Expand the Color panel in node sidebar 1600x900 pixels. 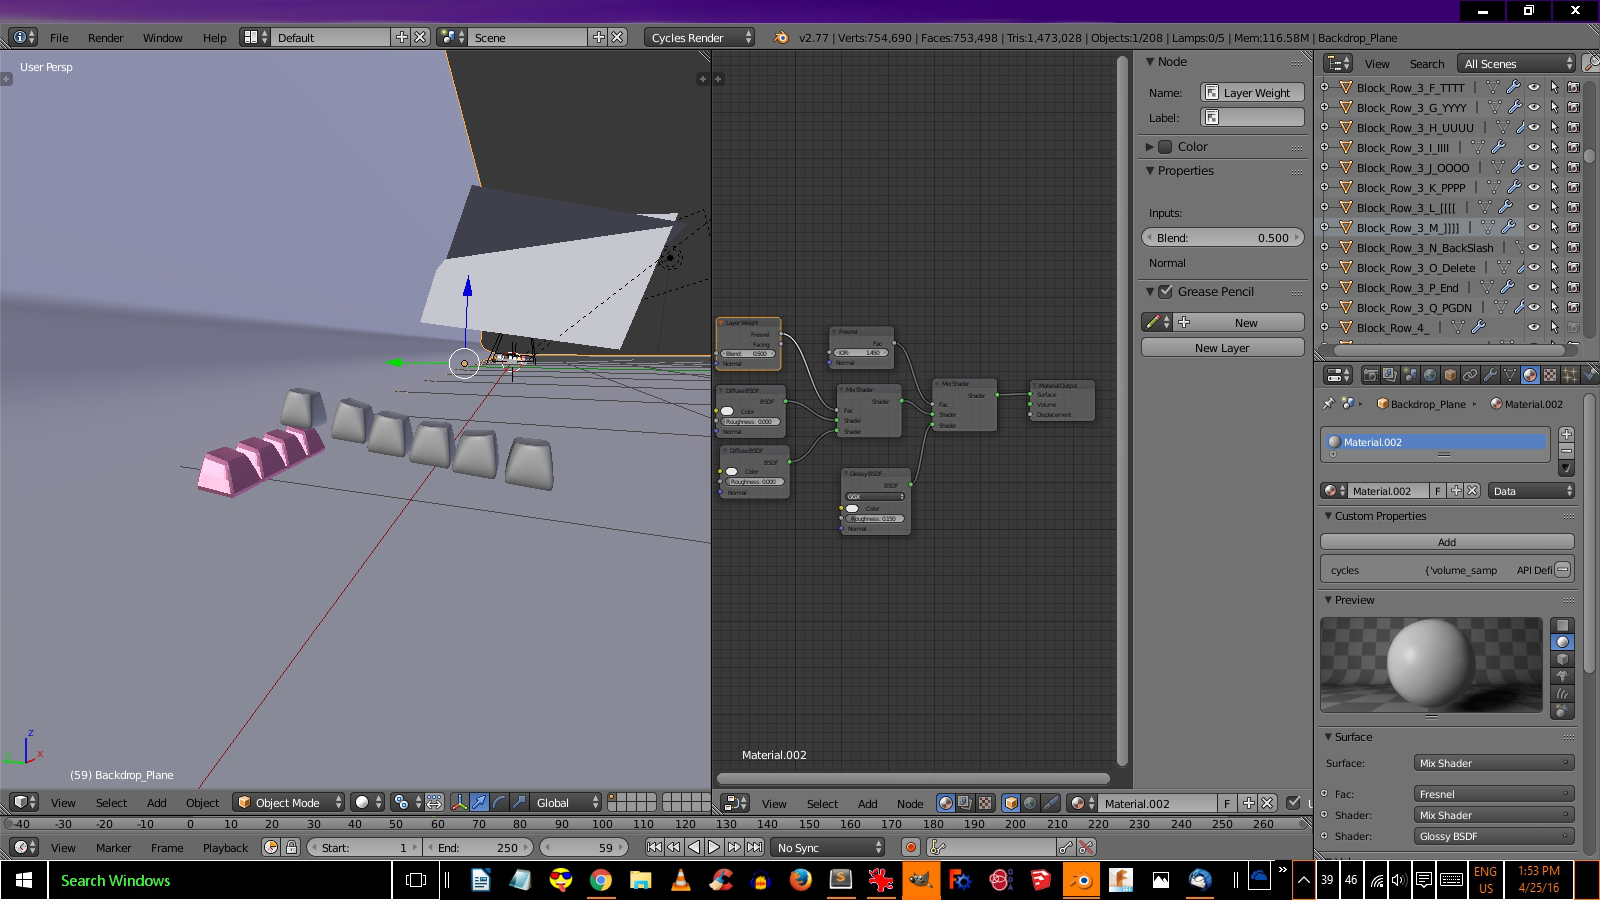click(x=1150, y=146)
